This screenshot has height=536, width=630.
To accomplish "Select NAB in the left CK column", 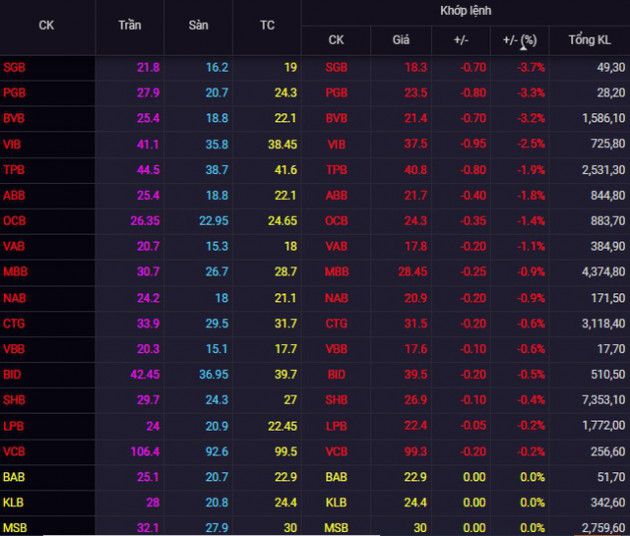I will tap(14, 298).
